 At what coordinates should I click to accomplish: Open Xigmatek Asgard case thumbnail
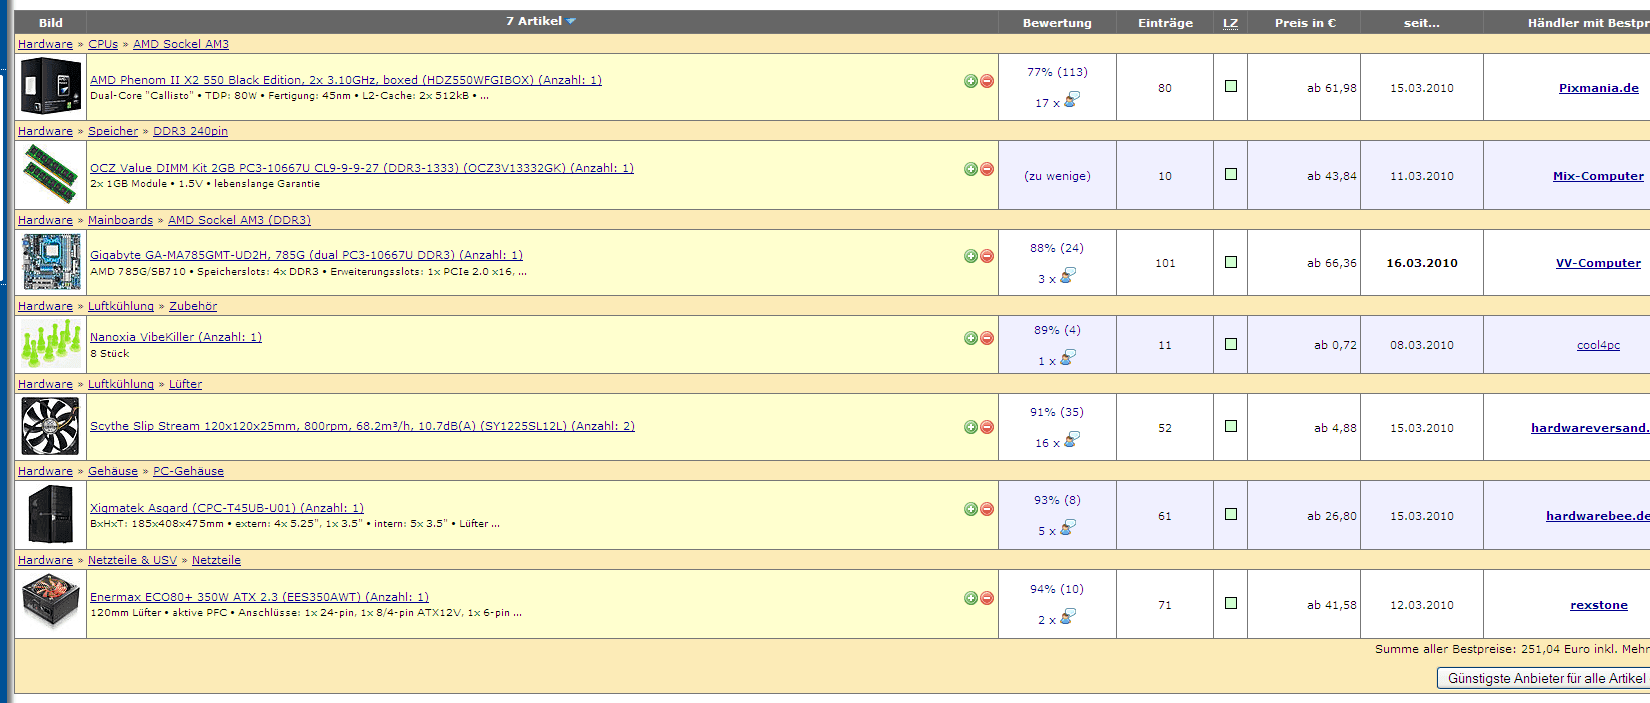point(50,514)
